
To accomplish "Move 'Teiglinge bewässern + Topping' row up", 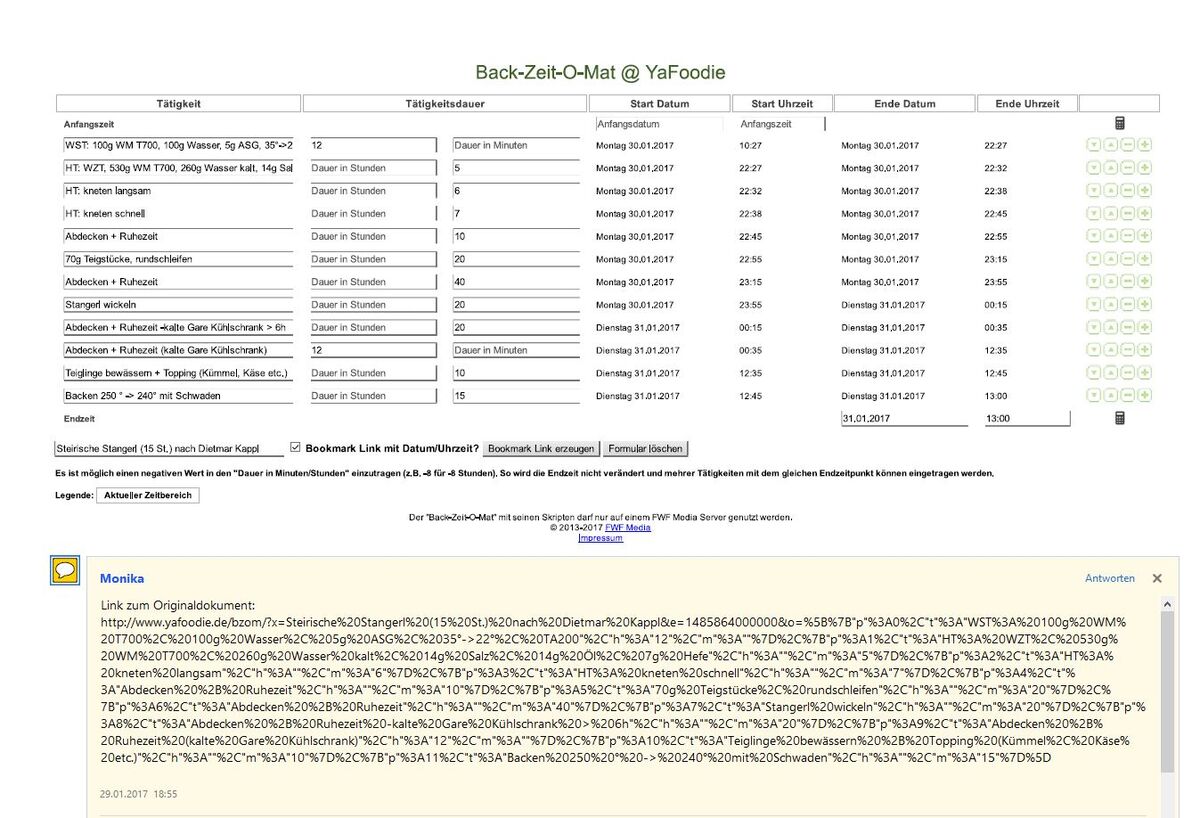I will coord(1110,373).
